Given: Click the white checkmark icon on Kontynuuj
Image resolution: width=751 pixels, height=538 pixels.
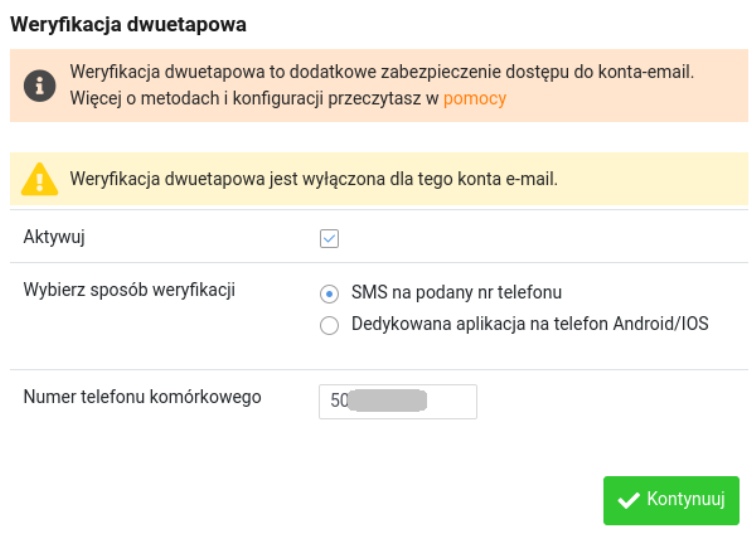Looking at the screenshot, I should point(629,500).
